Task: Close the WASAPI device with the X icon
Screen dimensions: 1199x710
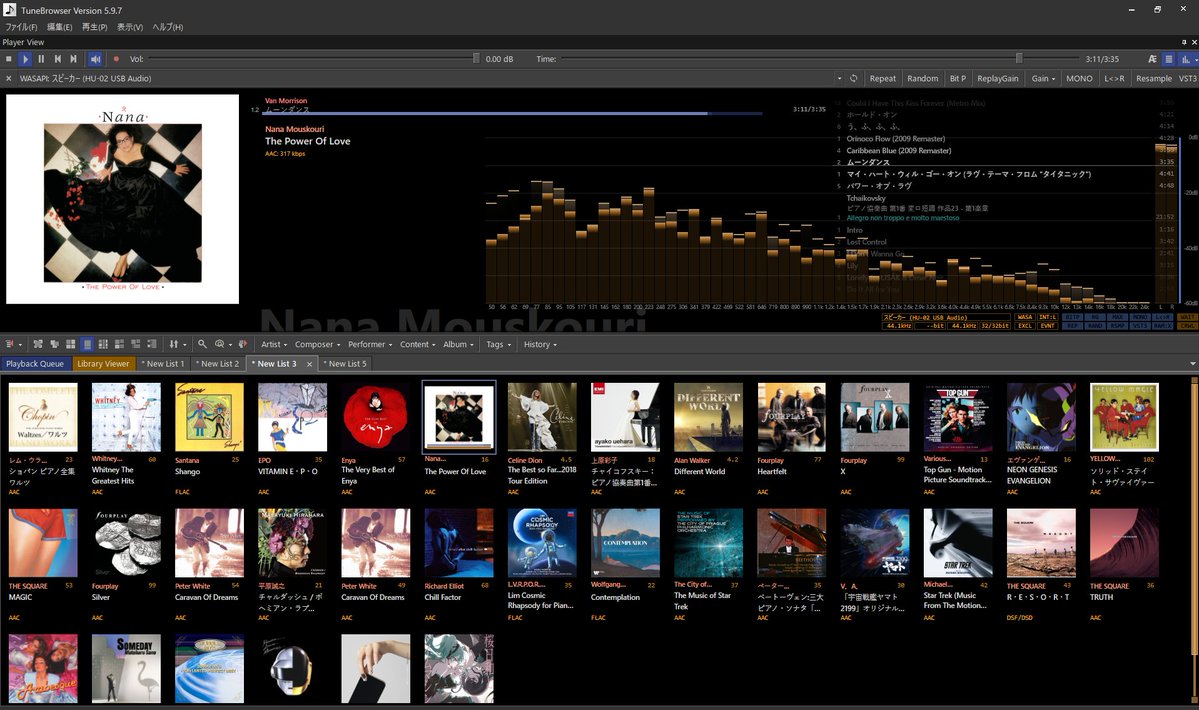Action: (x=8, y=79)
